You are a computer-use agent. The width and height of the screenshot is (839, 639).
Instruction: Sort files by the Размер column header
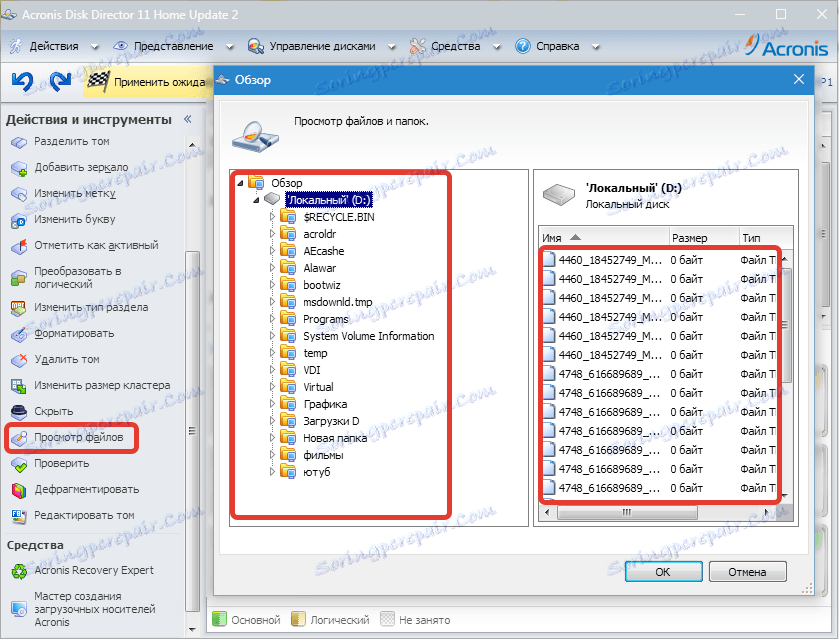click(x=703, y=238)
